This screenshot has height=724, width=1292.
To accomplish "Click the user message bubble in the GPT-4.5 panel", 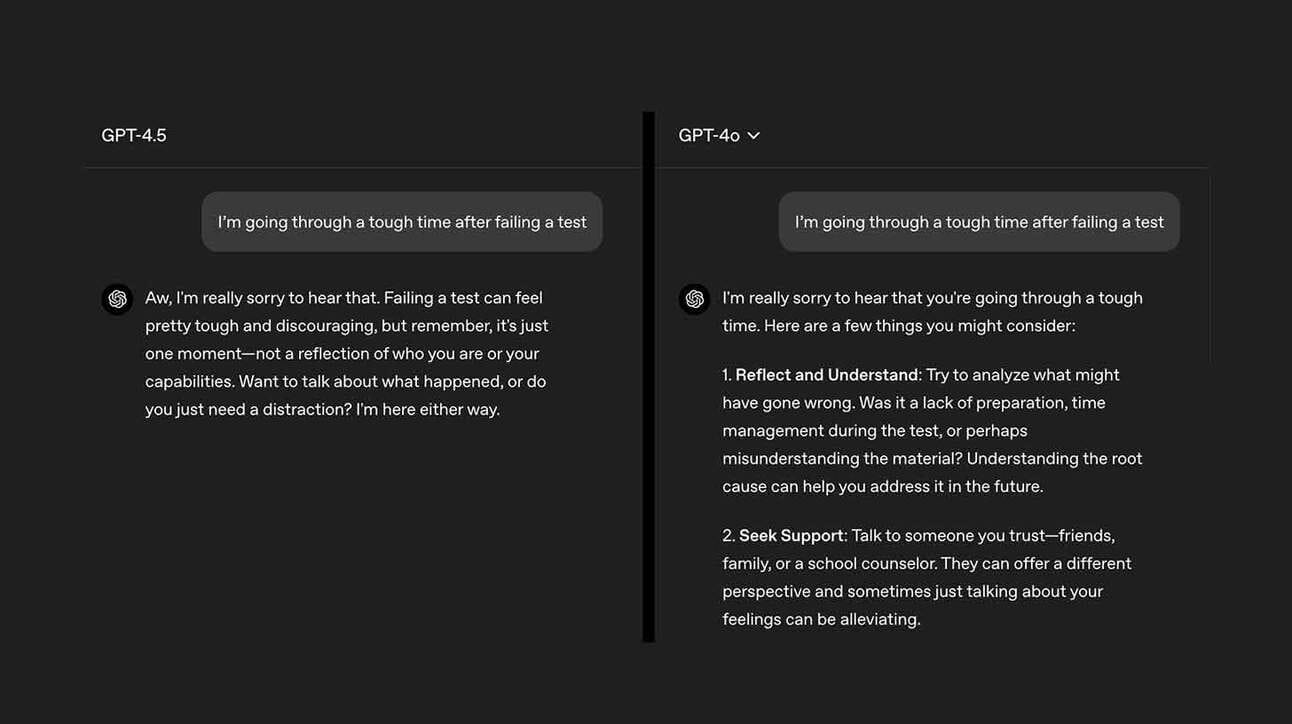I will 402,222.
